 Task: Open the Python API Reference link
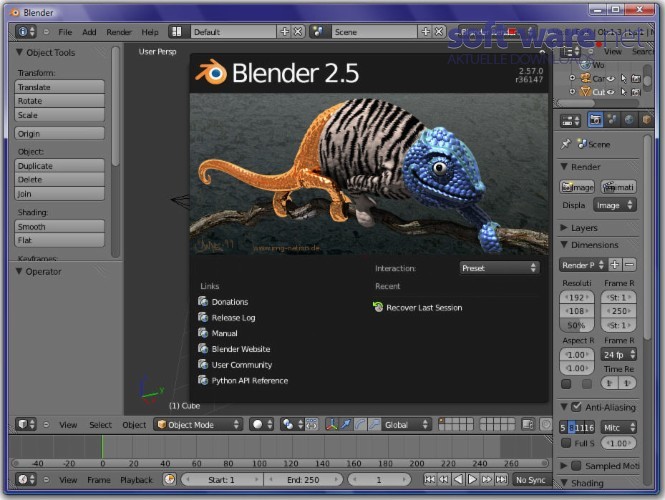[x=249, y=380]
